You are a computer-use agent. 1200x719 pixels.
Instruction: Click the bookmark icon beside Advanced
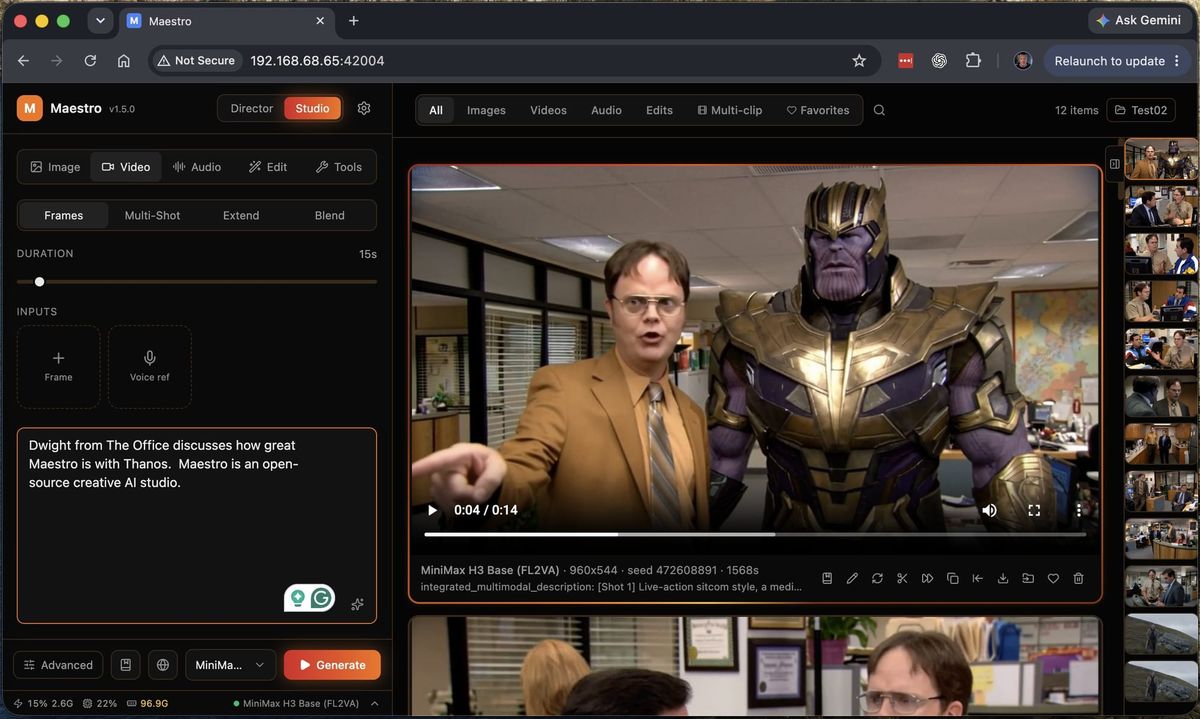click(x=125, y=665)
